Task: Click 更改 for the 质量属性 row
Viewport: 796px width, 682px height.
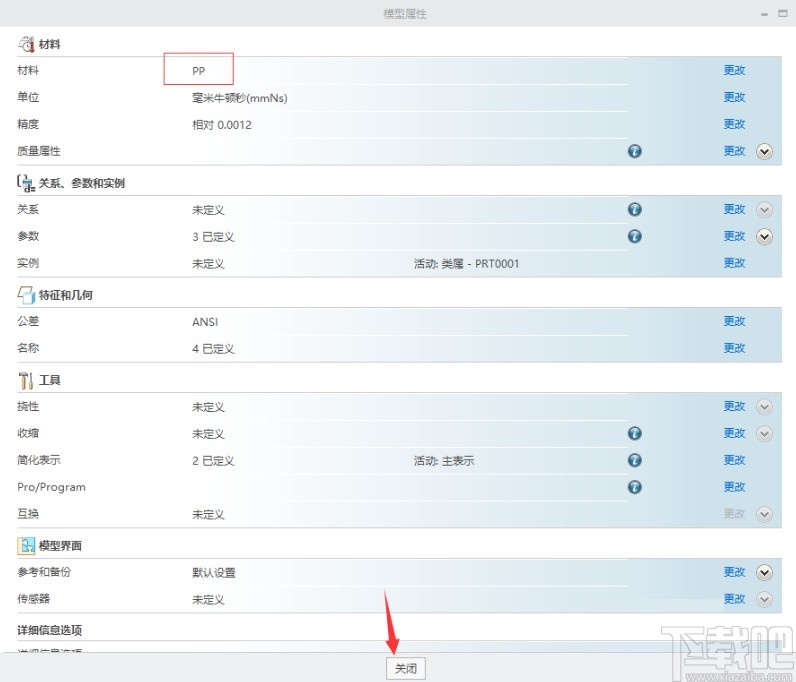Action: pyautogui.click(x=734, y=151)
